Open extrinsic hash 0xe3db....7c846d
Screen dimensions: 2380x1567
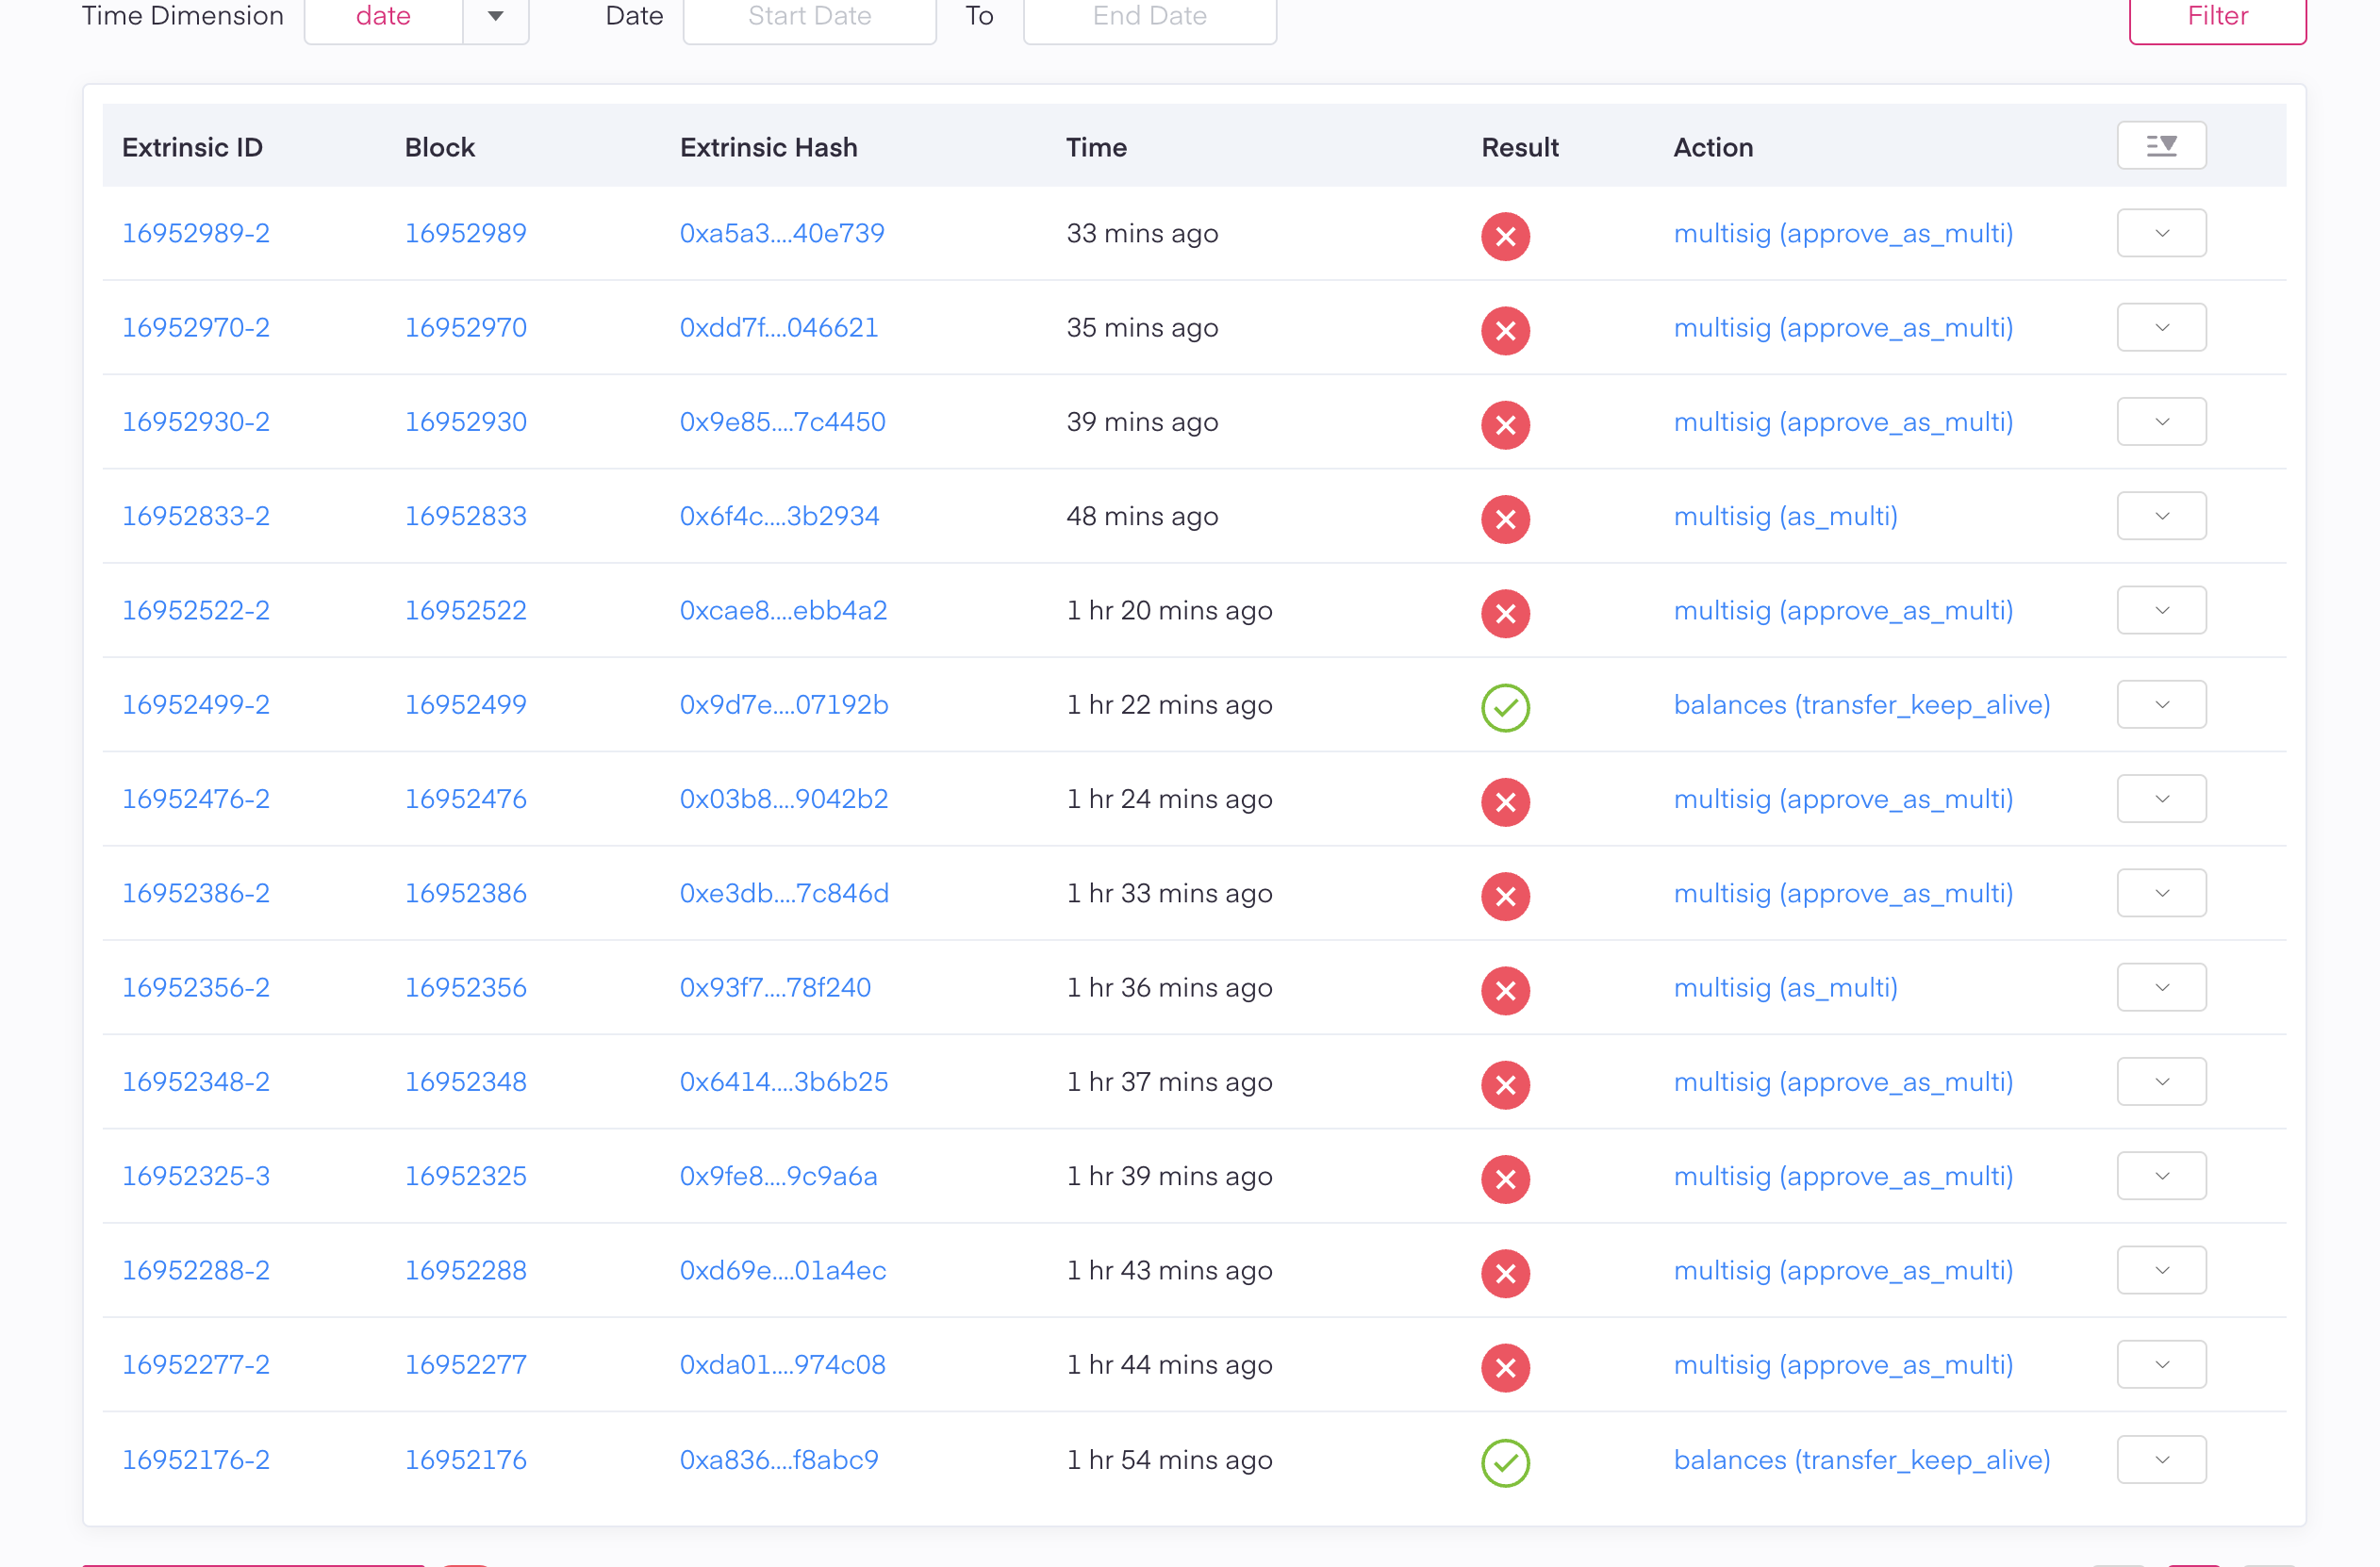point(784,893)
